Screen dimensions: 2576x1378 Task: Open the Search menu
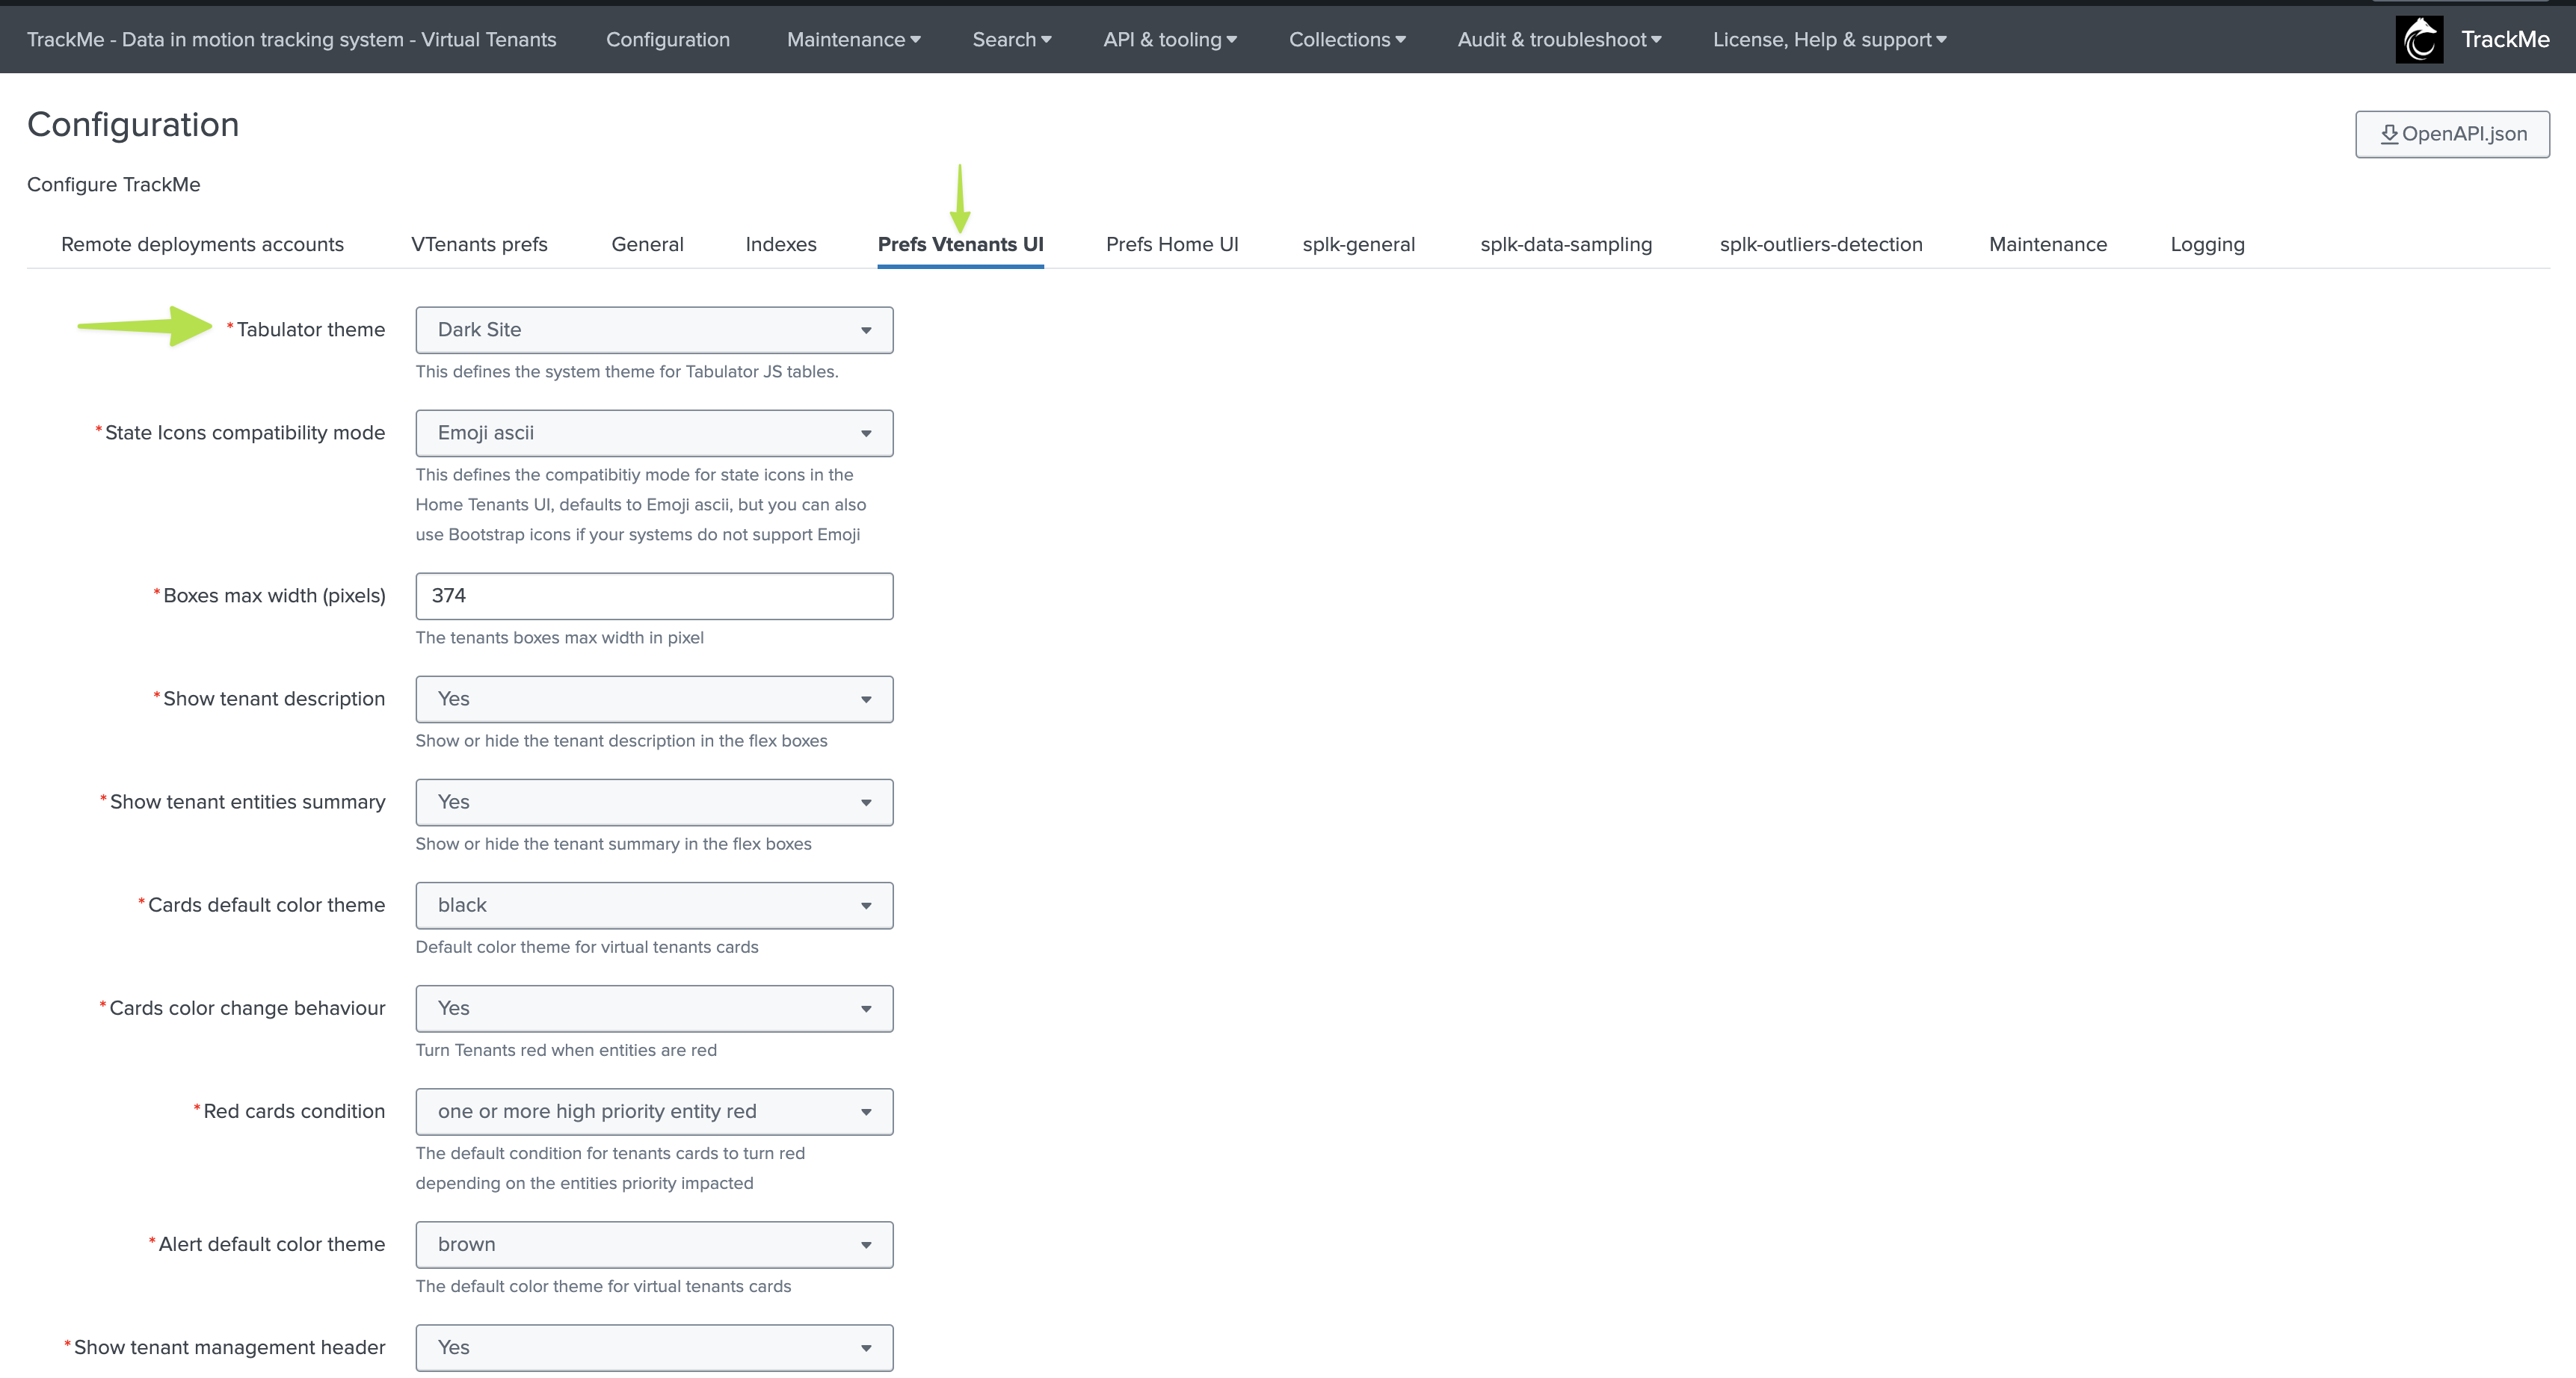point(1011,40)
